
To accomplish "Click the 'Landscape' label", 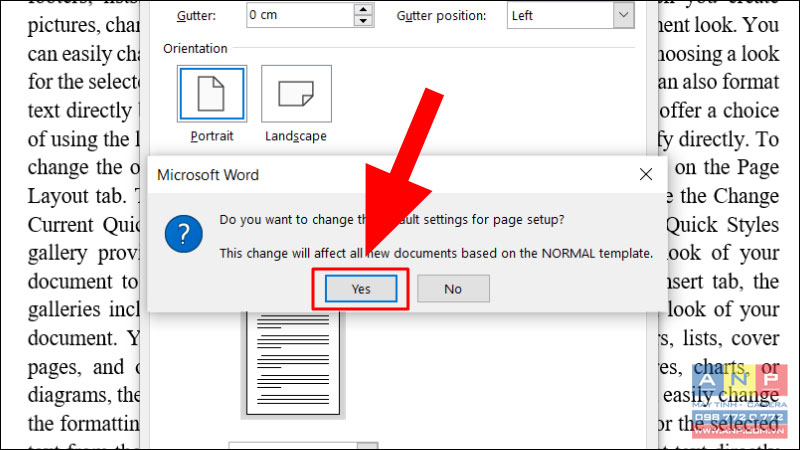I will coord(296,136).
